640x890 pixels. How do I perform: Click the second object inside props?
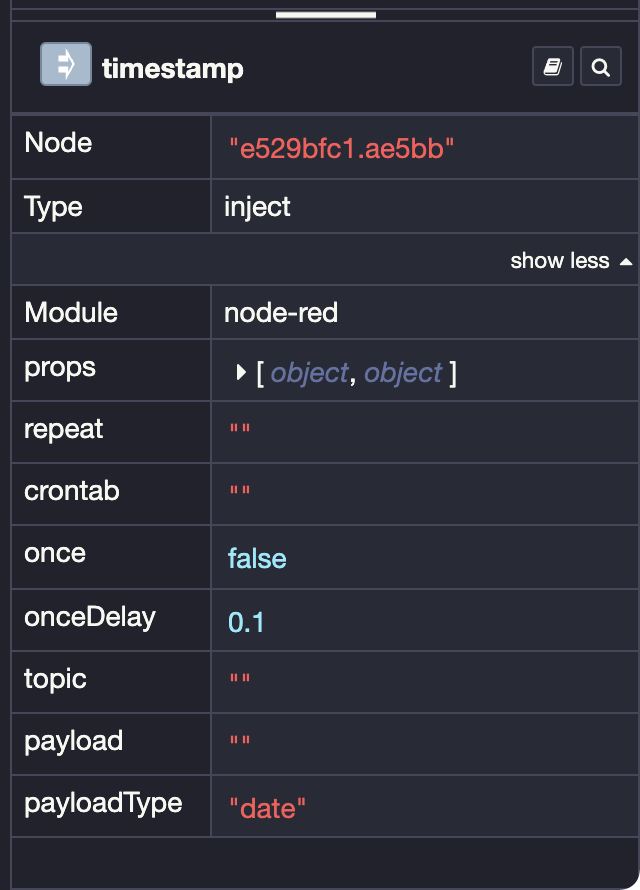[403, 372]
